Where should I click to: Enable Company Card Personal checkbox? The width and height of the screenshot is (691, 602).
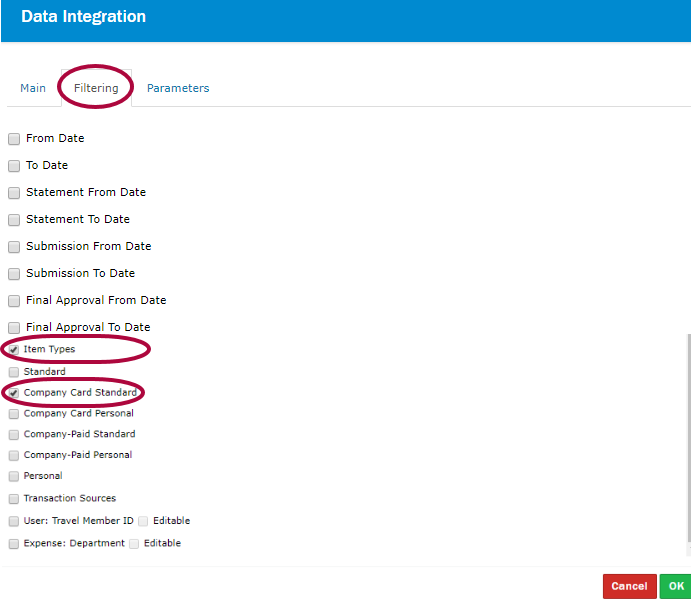pyautogui.click(x=14, y=414)
